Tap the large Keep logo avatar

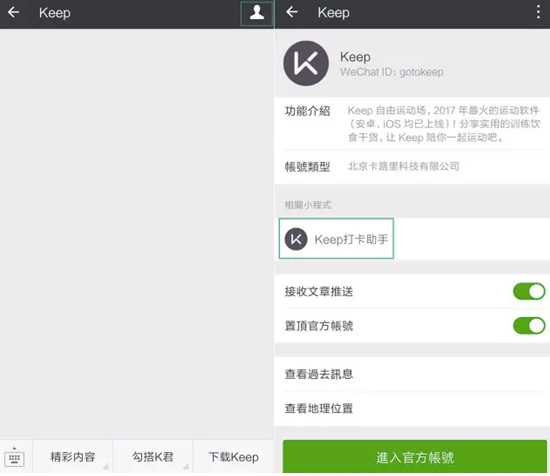(x=306, y=63)
